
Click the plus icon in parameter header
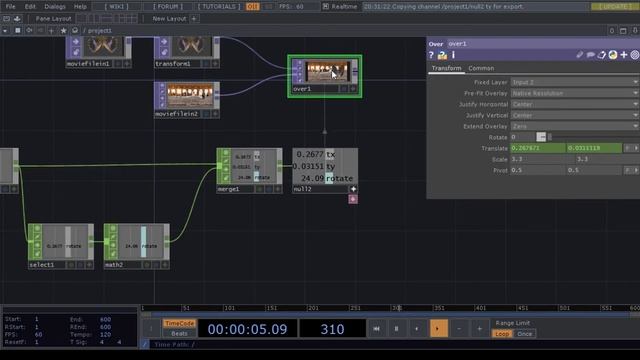[x=624, y=55]
